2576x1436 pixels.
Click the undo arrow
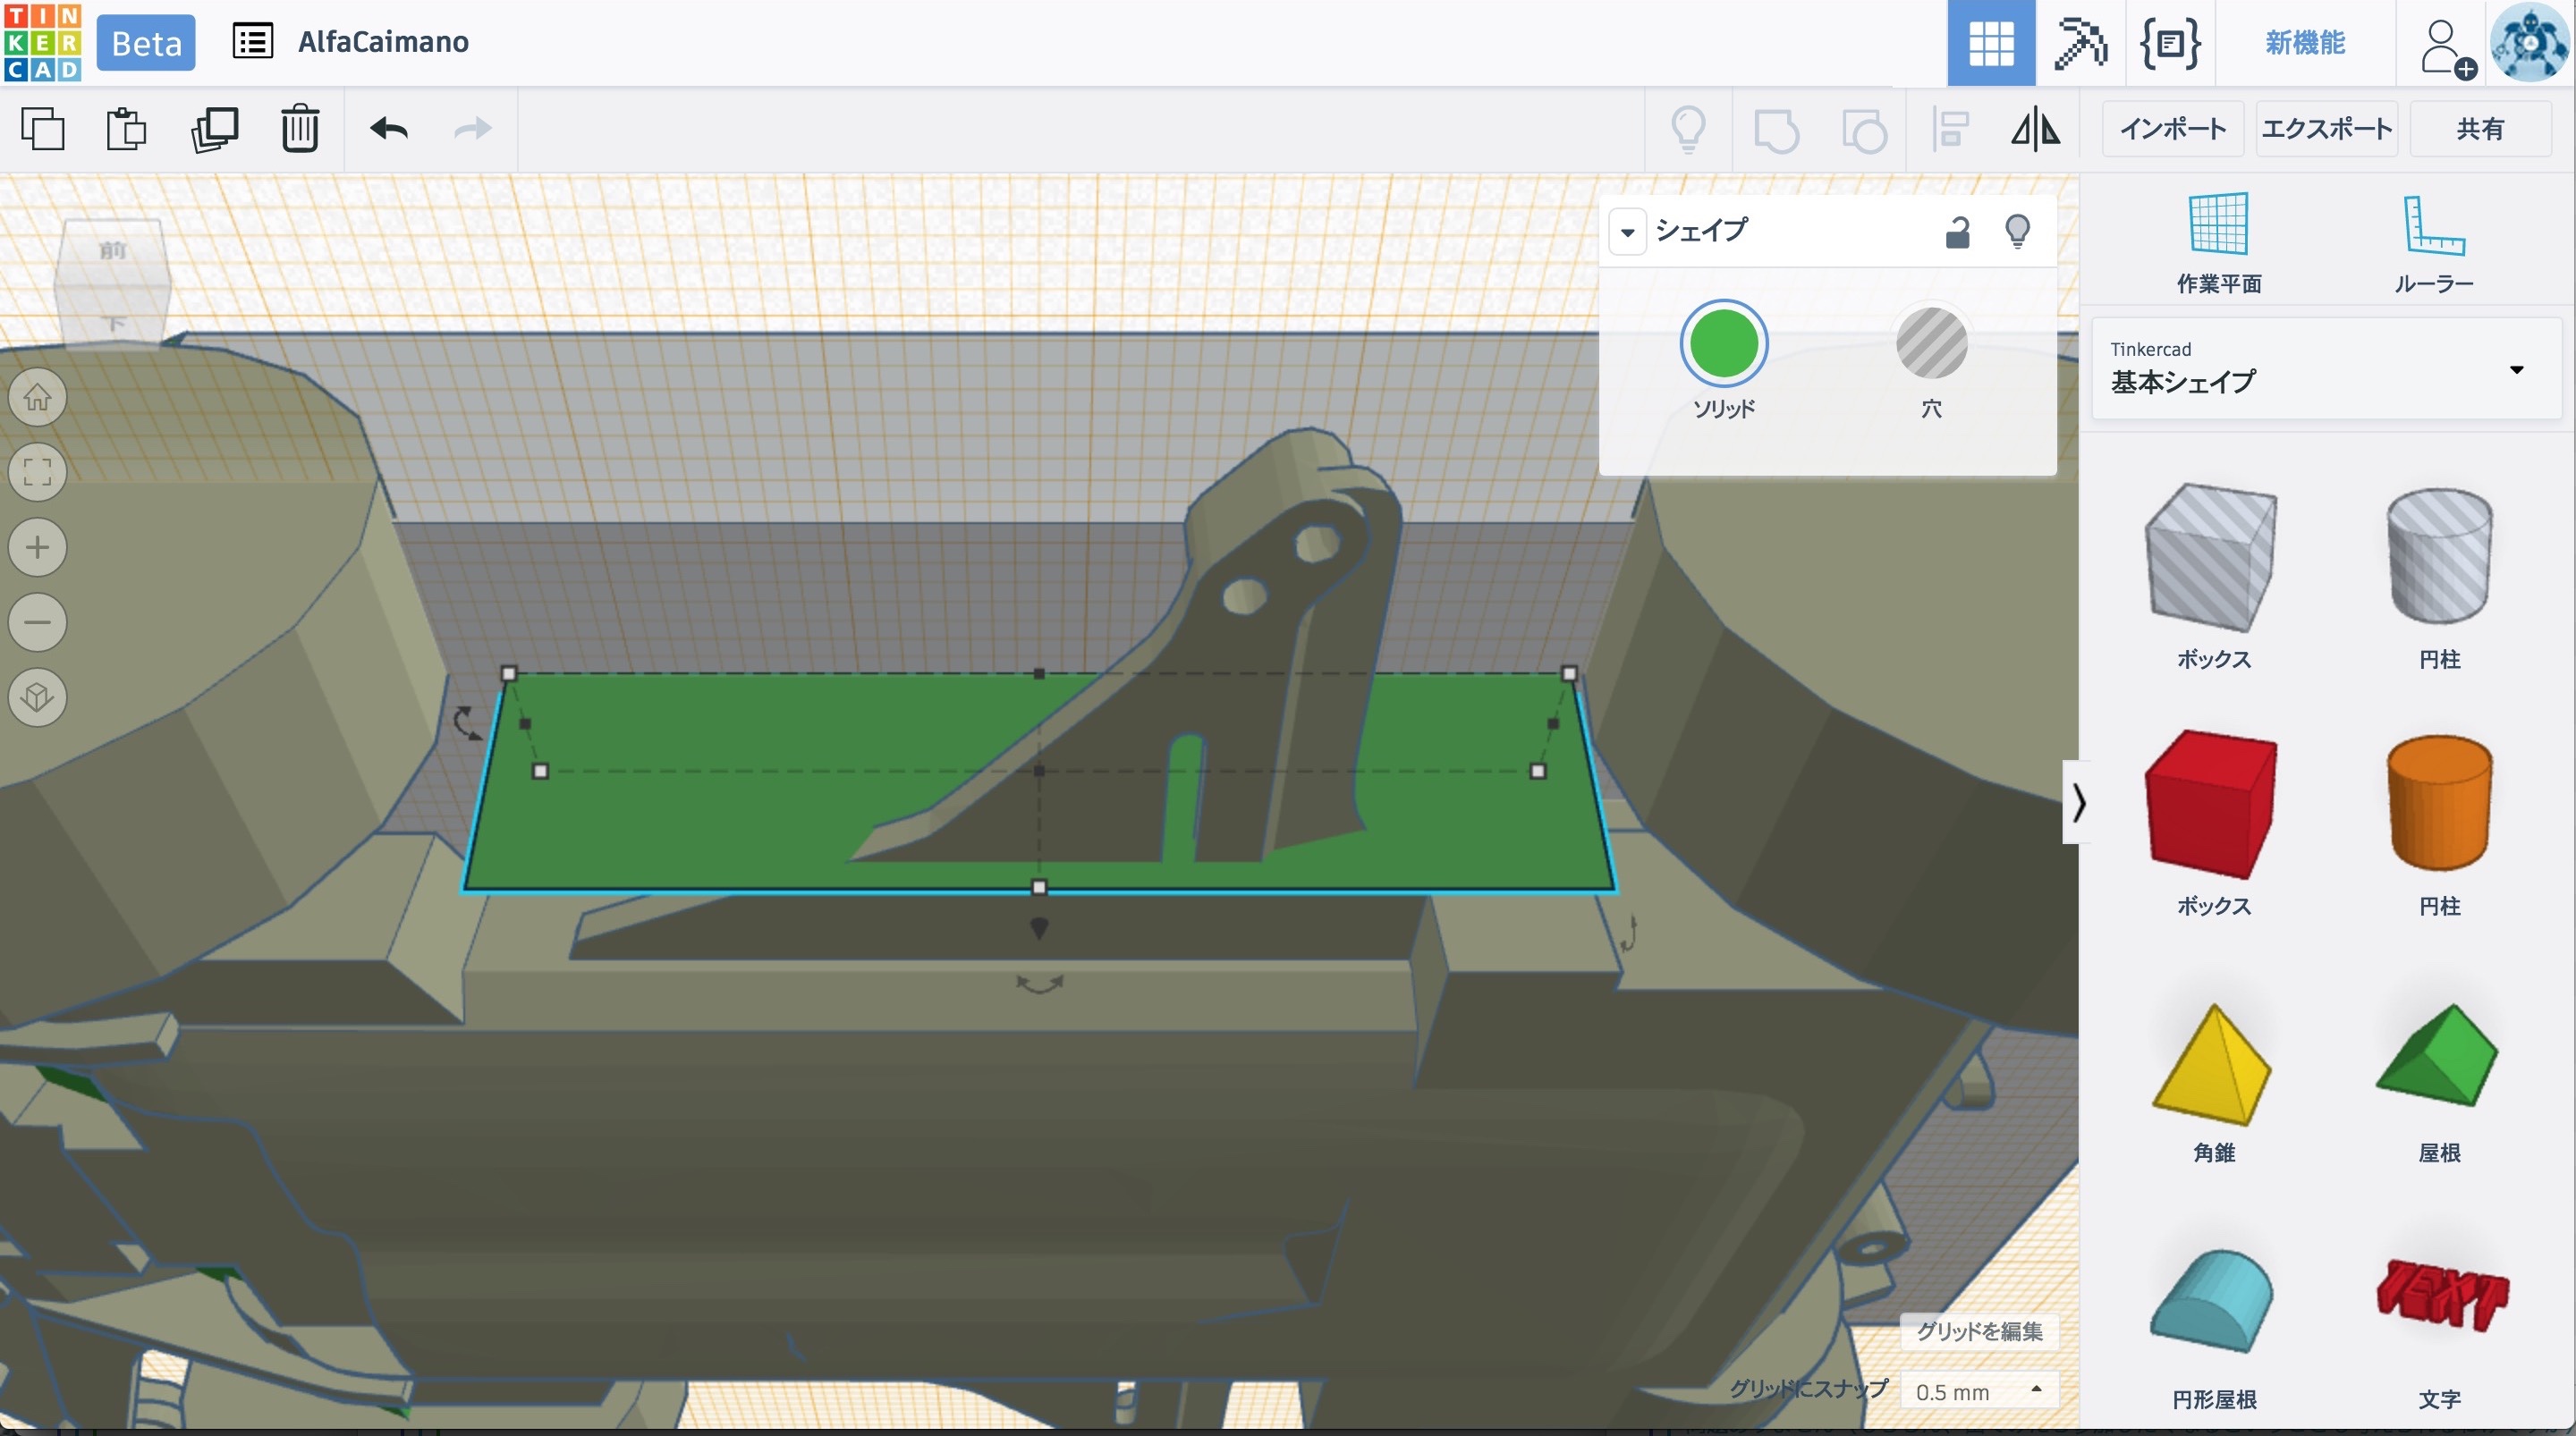(x=388, y=129)
